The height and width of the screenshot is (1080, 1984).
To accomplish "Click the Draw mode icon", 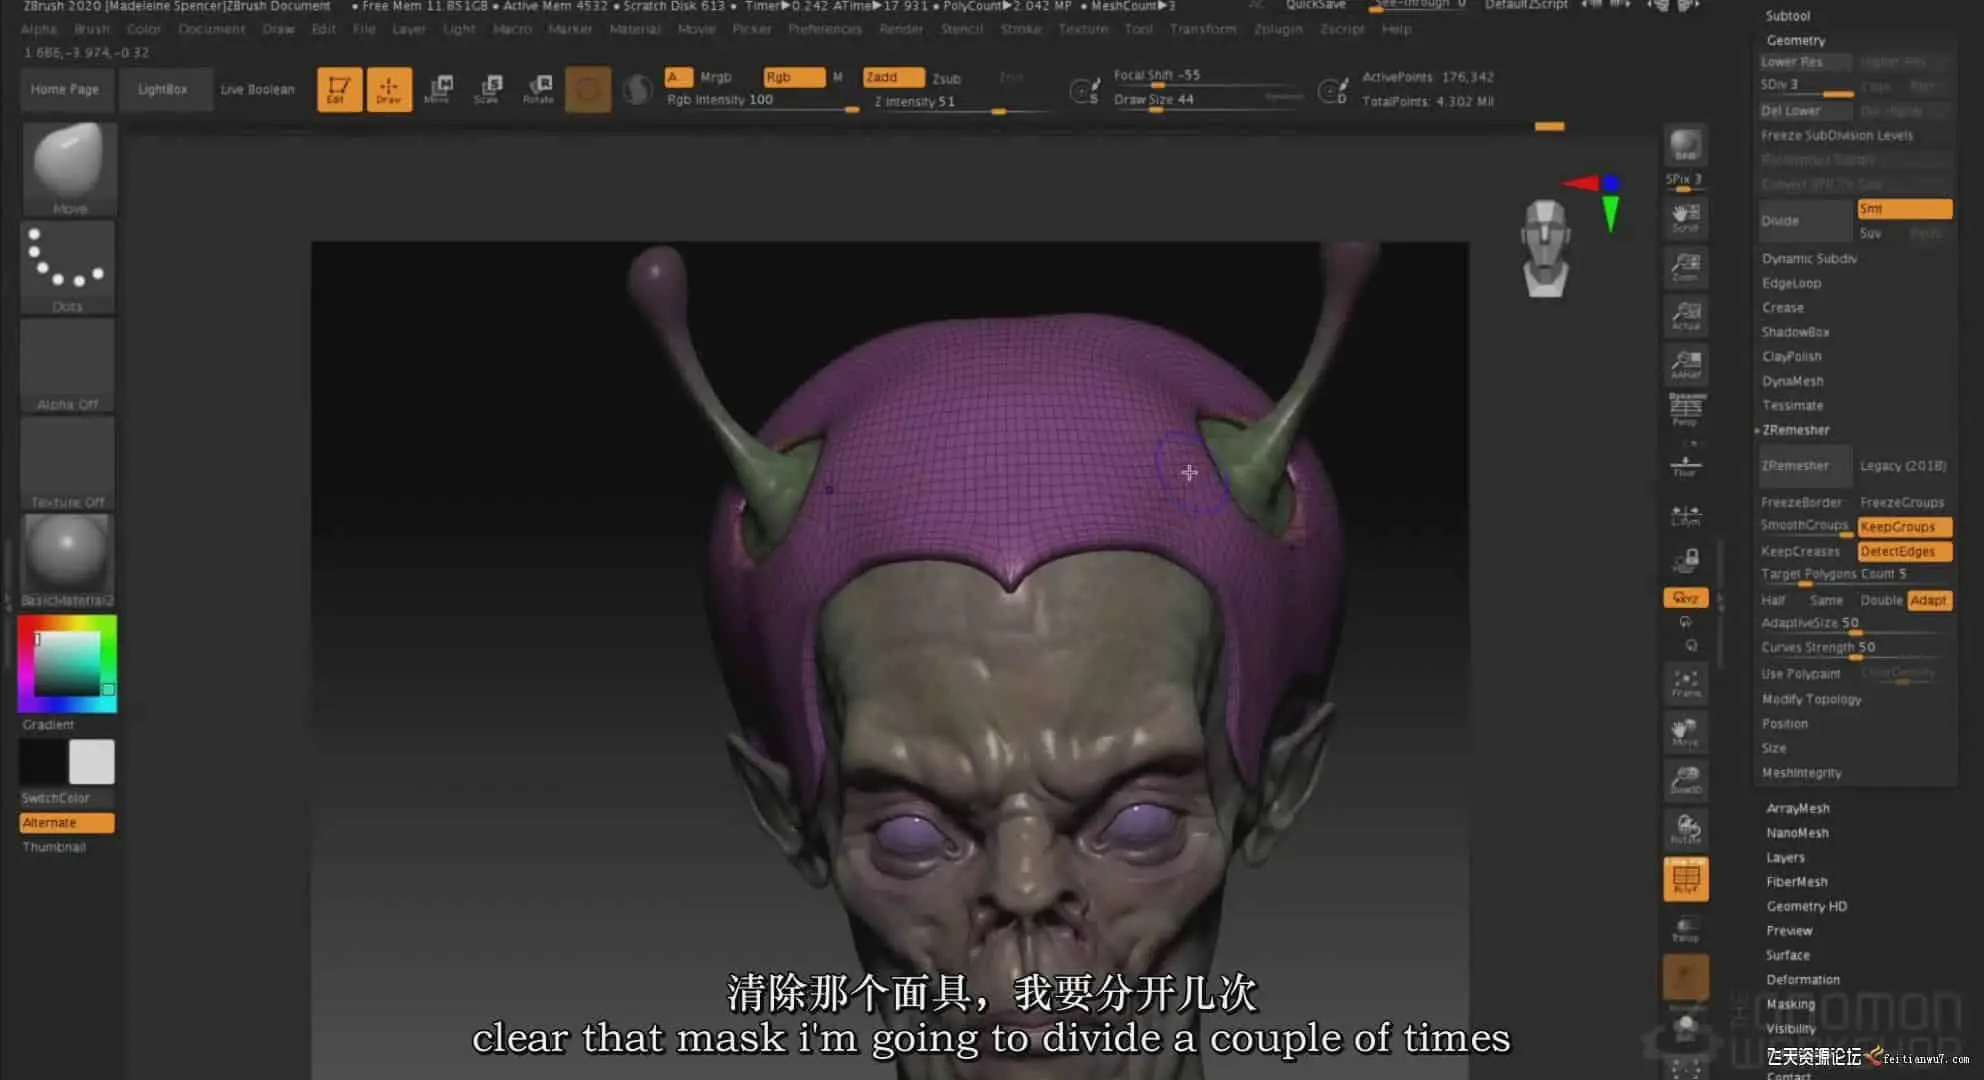I will [x=388, y=89].
